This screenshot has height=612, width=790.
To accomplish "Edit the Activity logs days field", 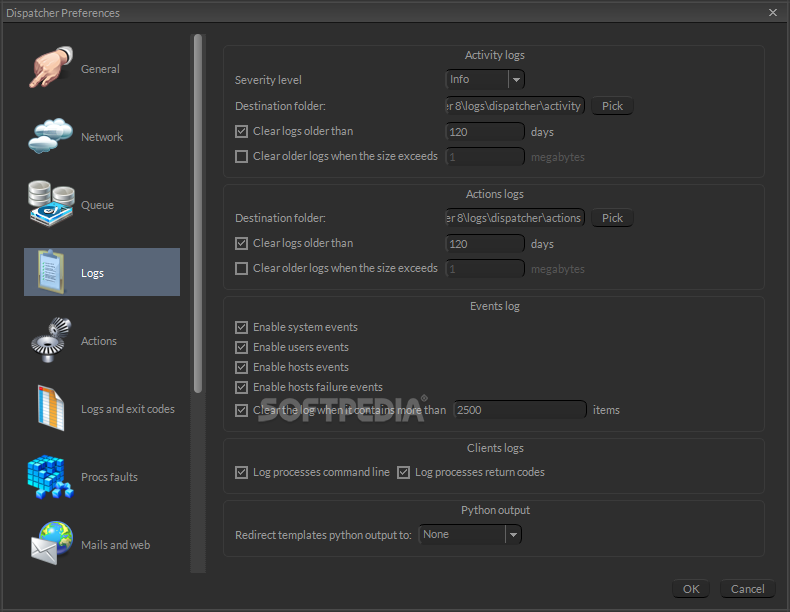I will pos(485,131).
